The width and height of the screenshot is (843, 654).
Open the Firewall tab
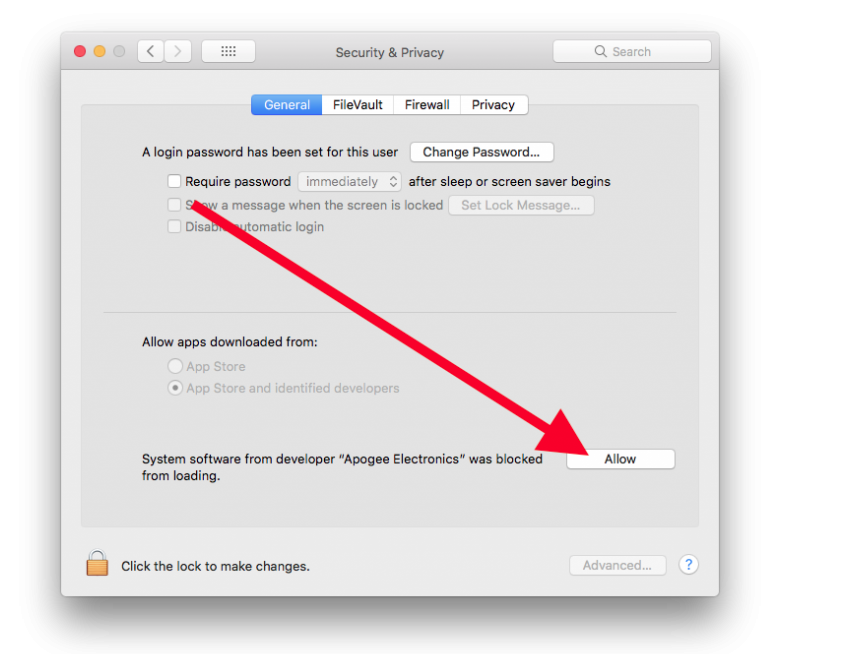(427, 105)
